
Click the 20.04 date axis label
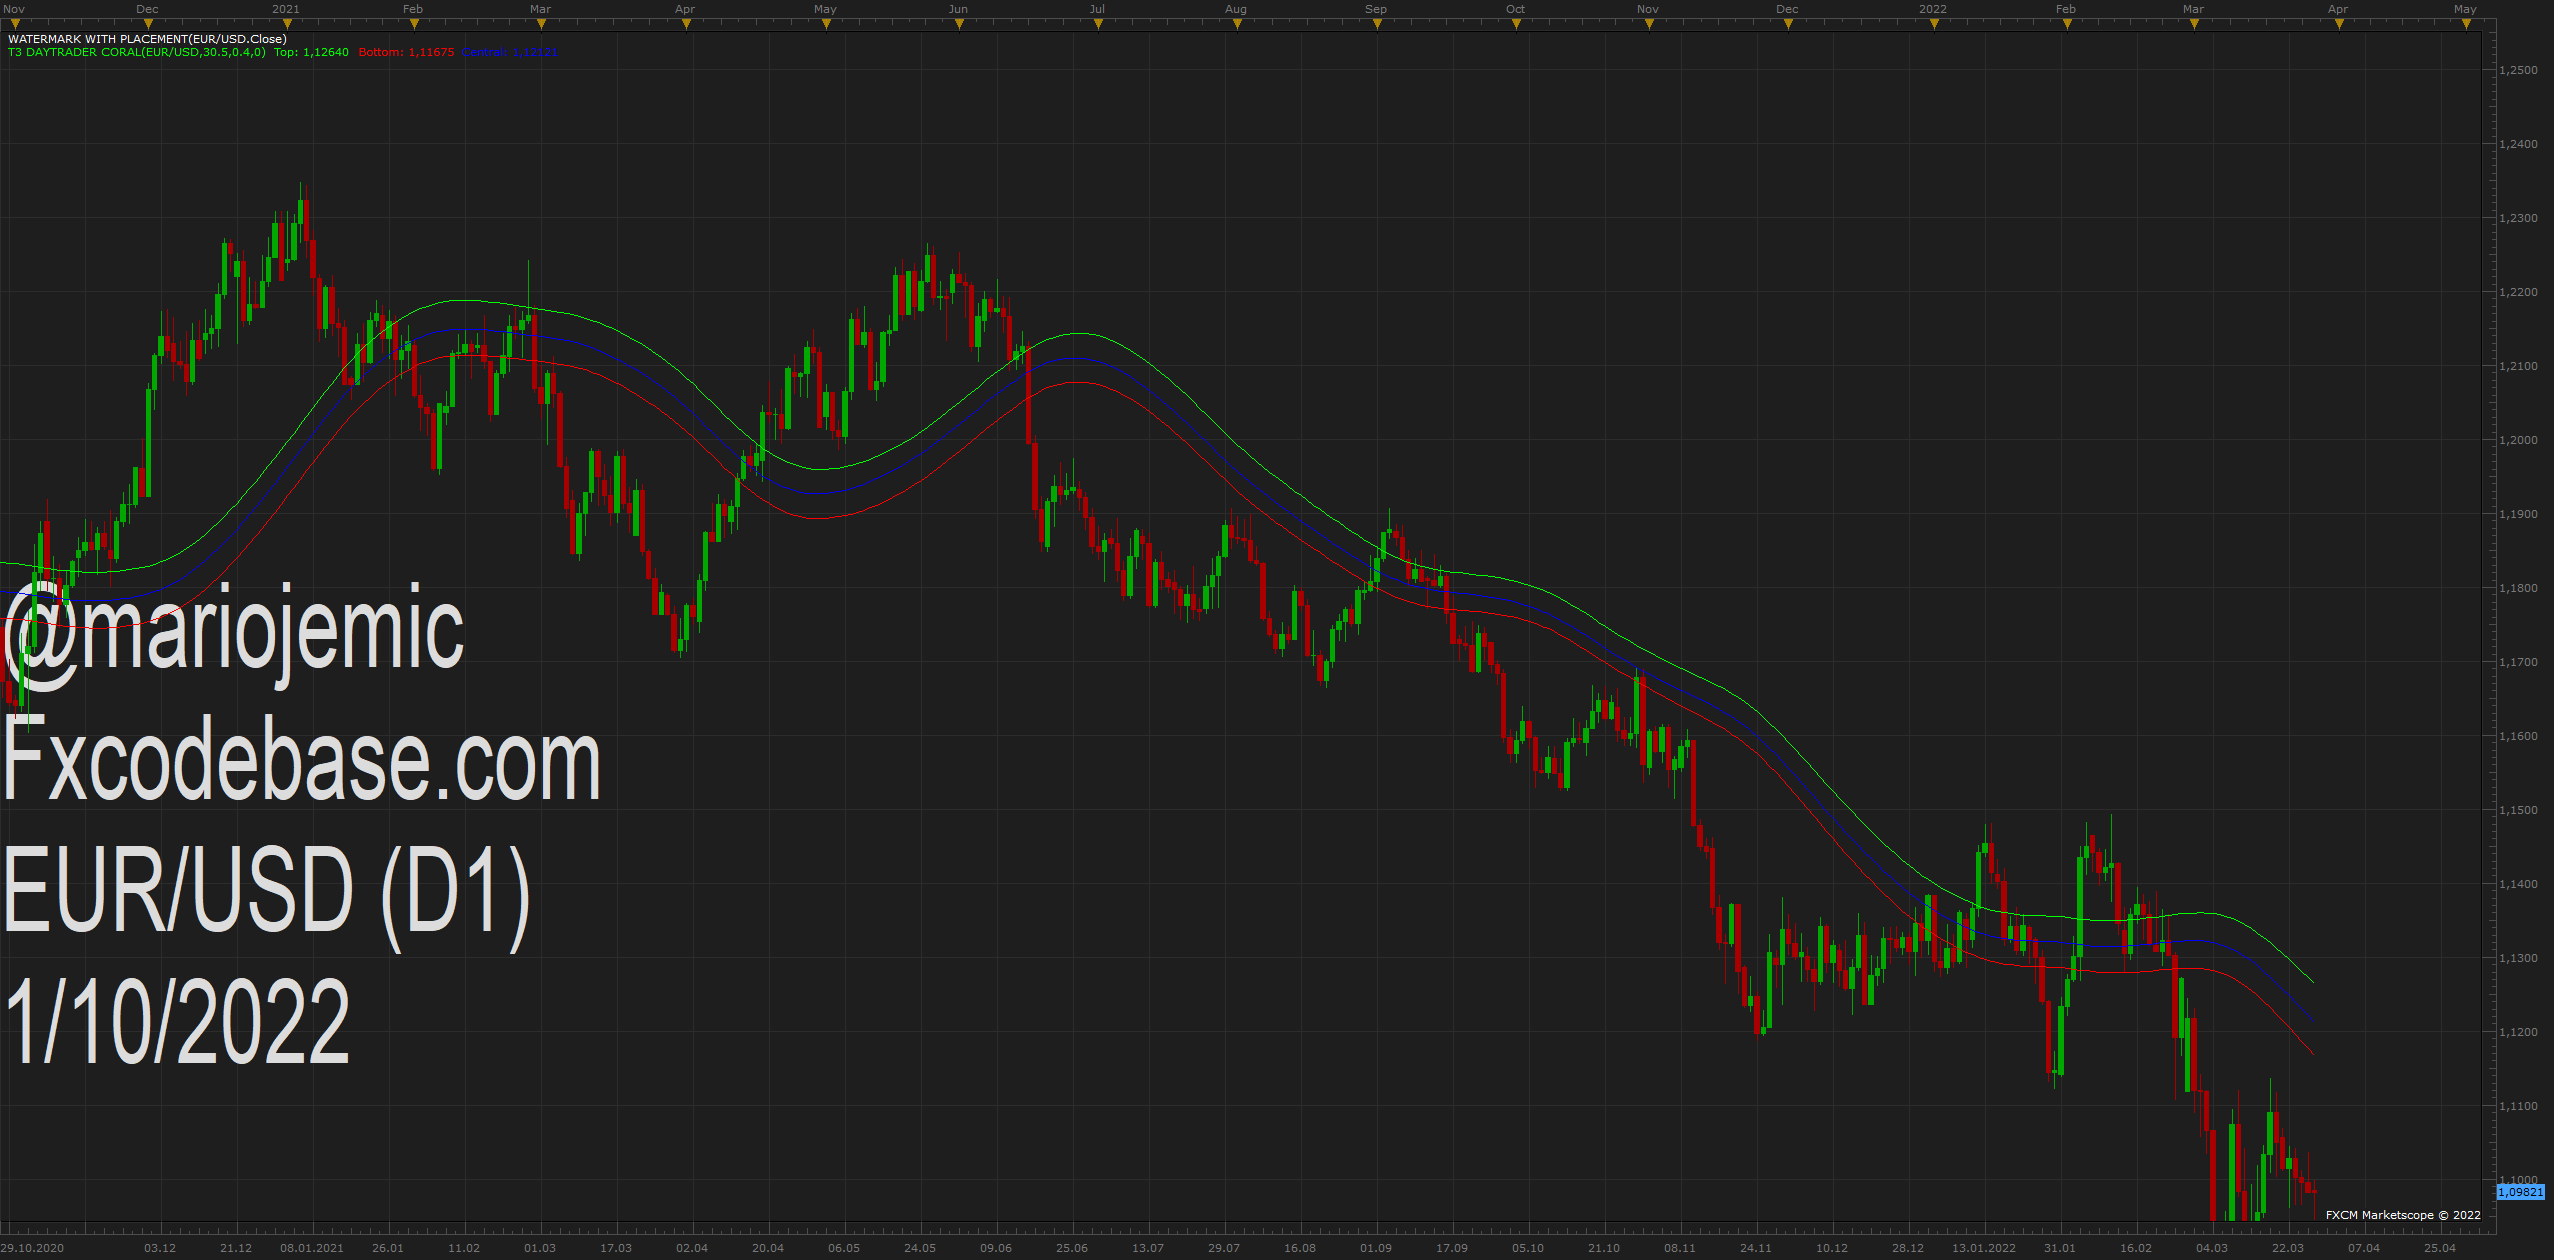pyautogui.click(x=768, y=1248)
